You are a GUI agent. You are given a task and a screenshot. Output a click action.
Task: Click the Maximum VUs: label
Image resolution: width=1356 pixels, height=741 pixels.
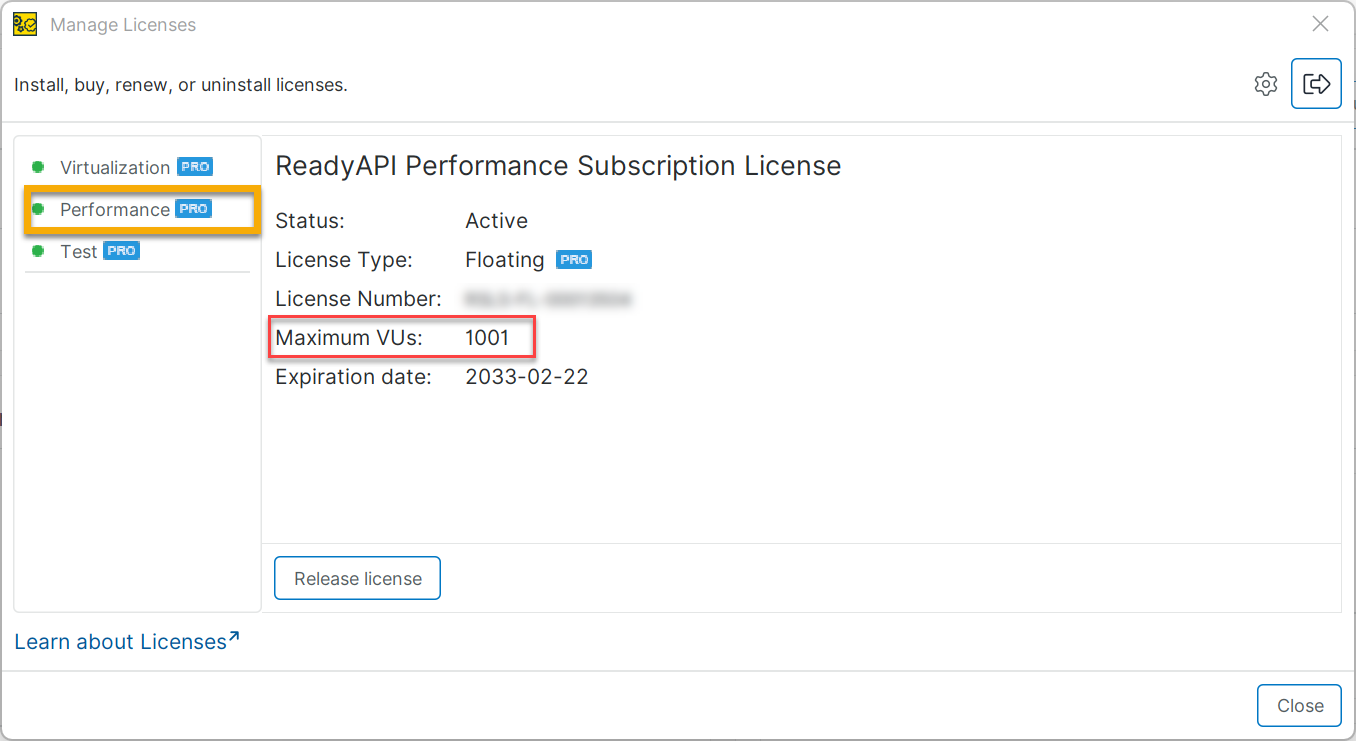click(349, 338)
